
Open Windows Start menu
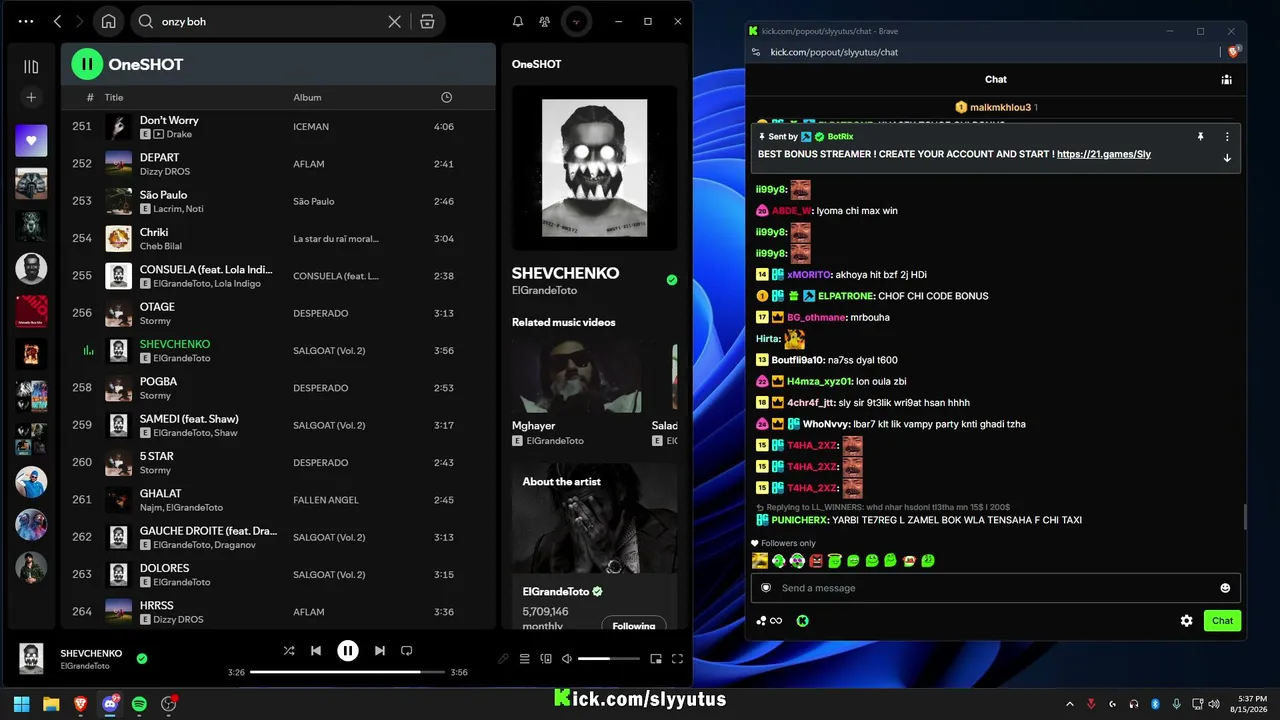(22, 704)
